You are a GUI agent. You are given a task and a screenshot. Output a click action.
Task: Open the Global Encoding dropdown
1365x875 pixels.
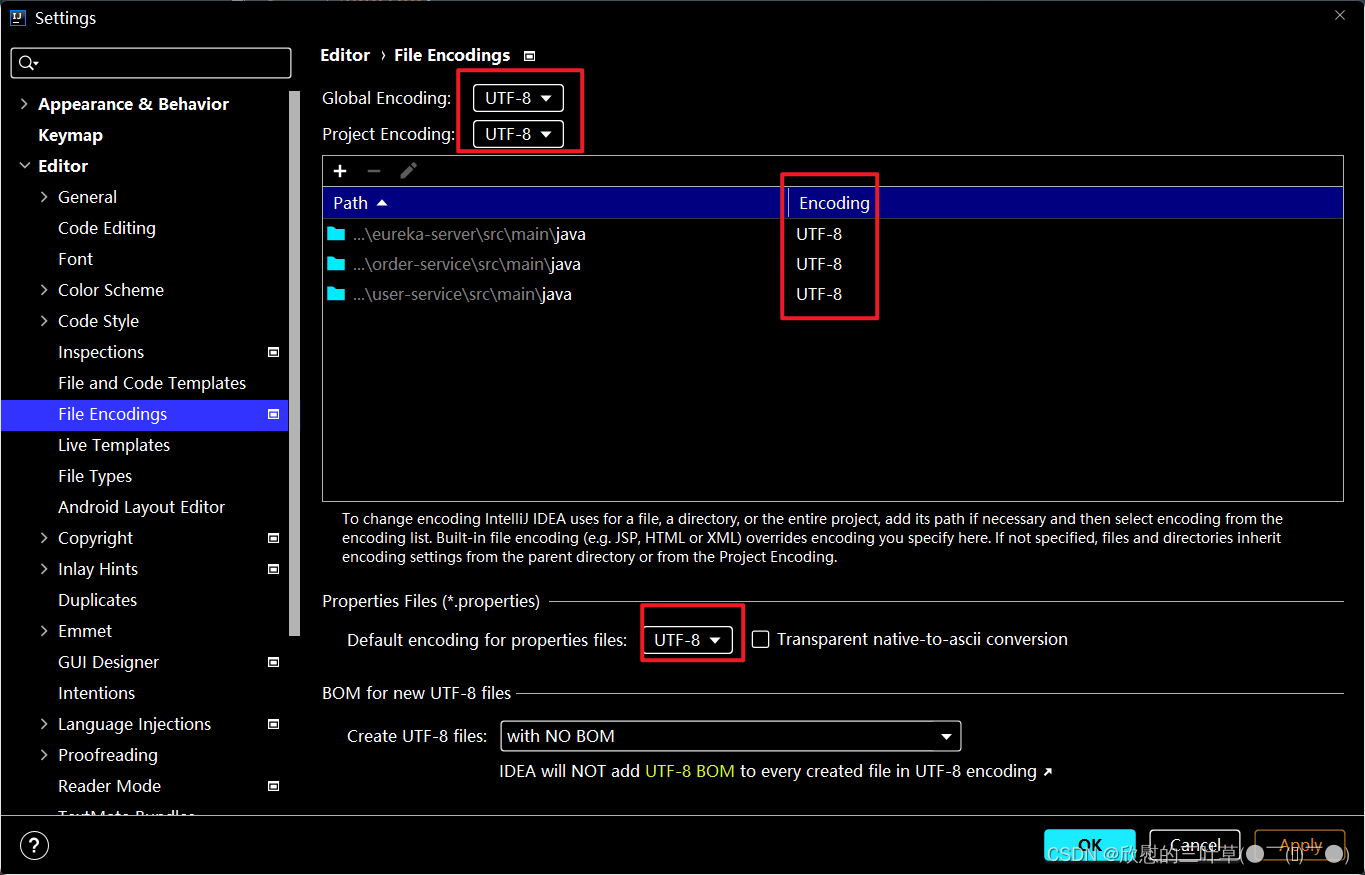(x=518, y=98)
